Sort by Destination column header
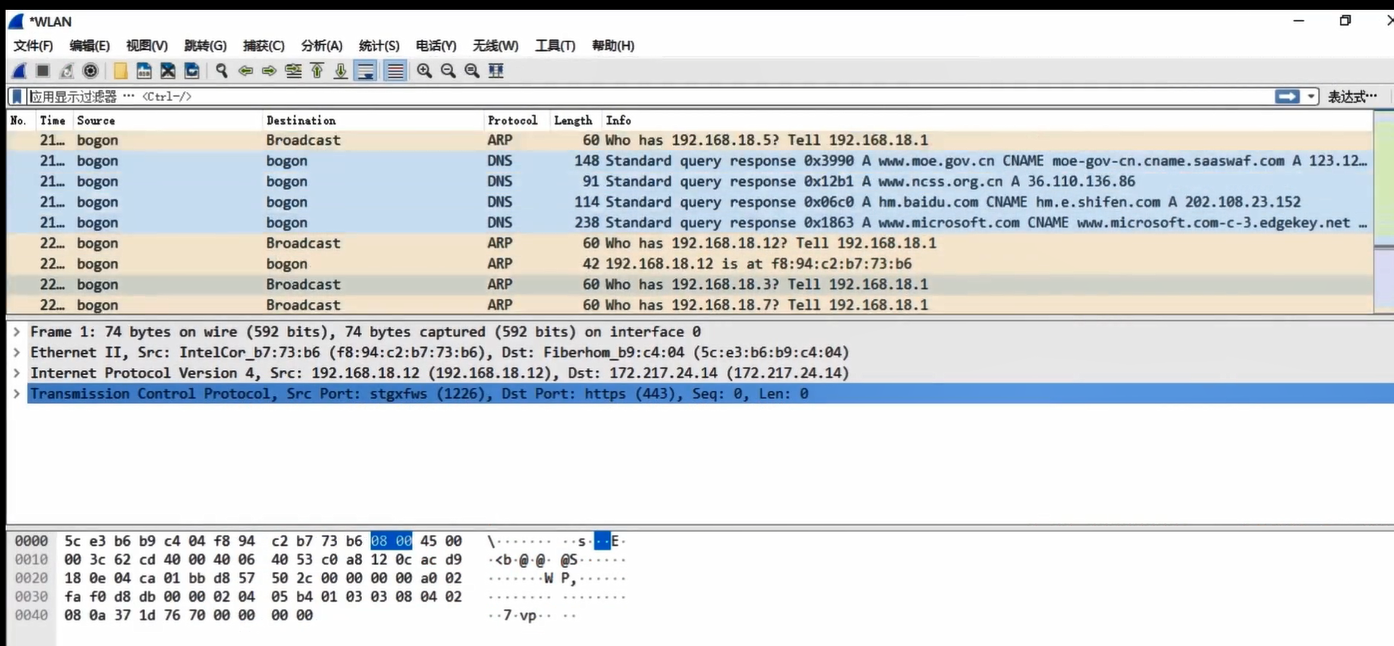 click(x=373, y=120)
